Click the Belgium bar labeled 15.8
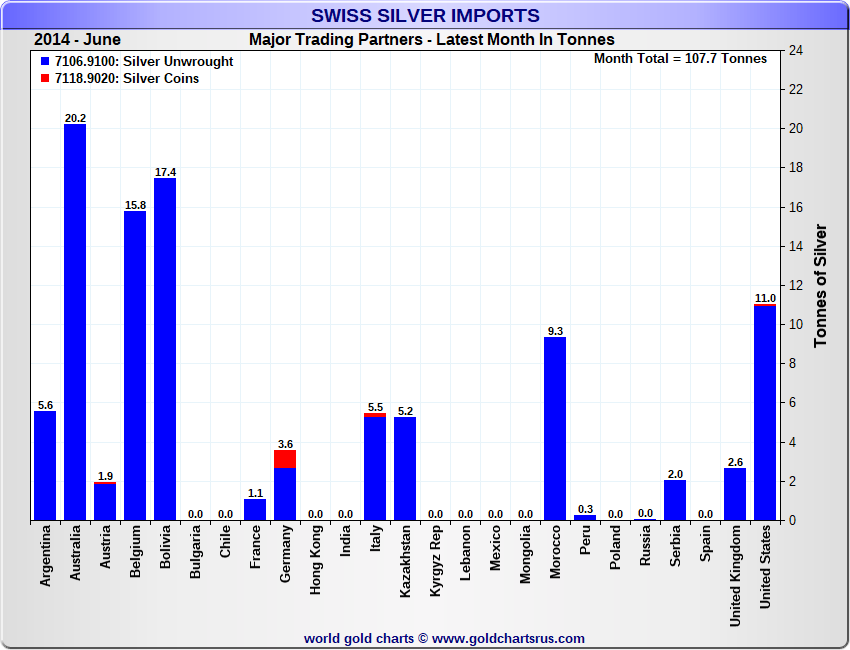This screenshot has height=650, width=850. click(x=135, y=365)
